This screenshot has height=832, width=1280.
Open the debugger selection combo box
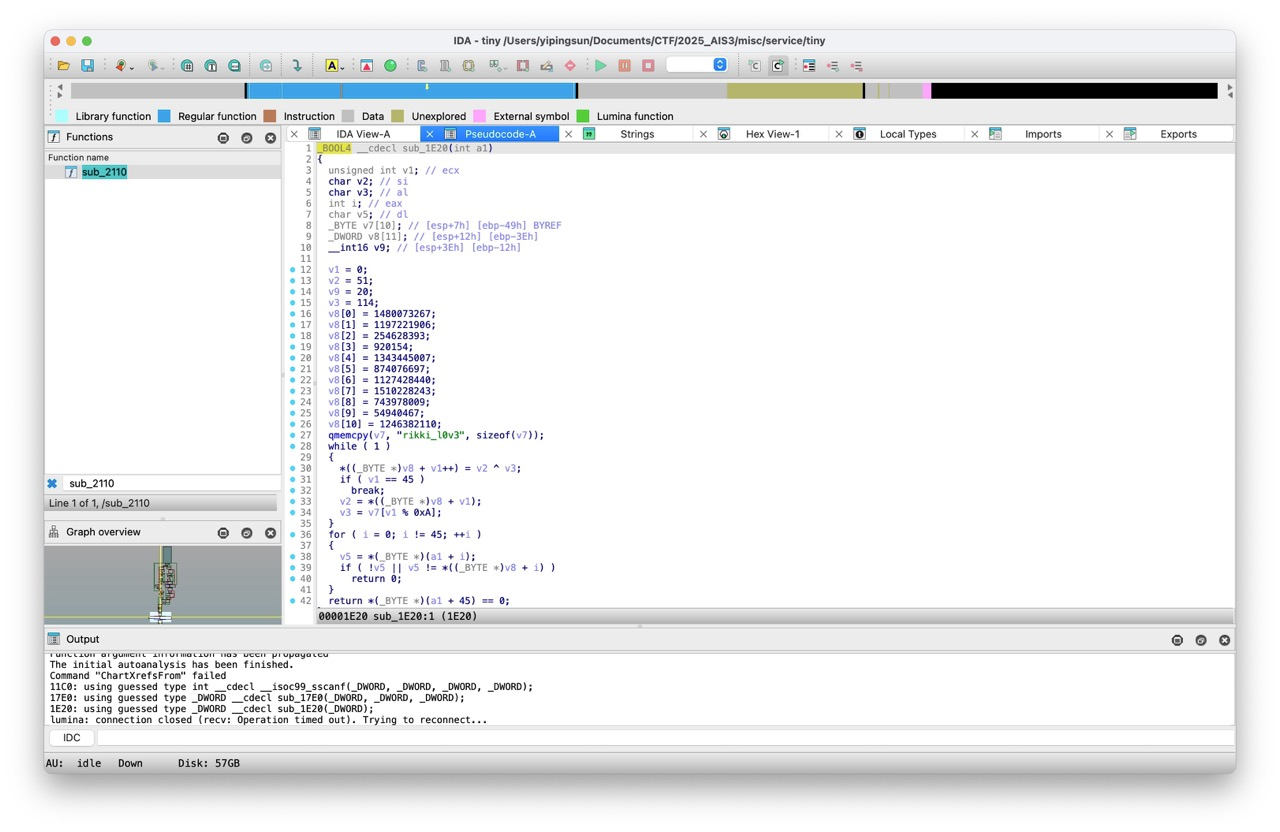click(697, 65)
